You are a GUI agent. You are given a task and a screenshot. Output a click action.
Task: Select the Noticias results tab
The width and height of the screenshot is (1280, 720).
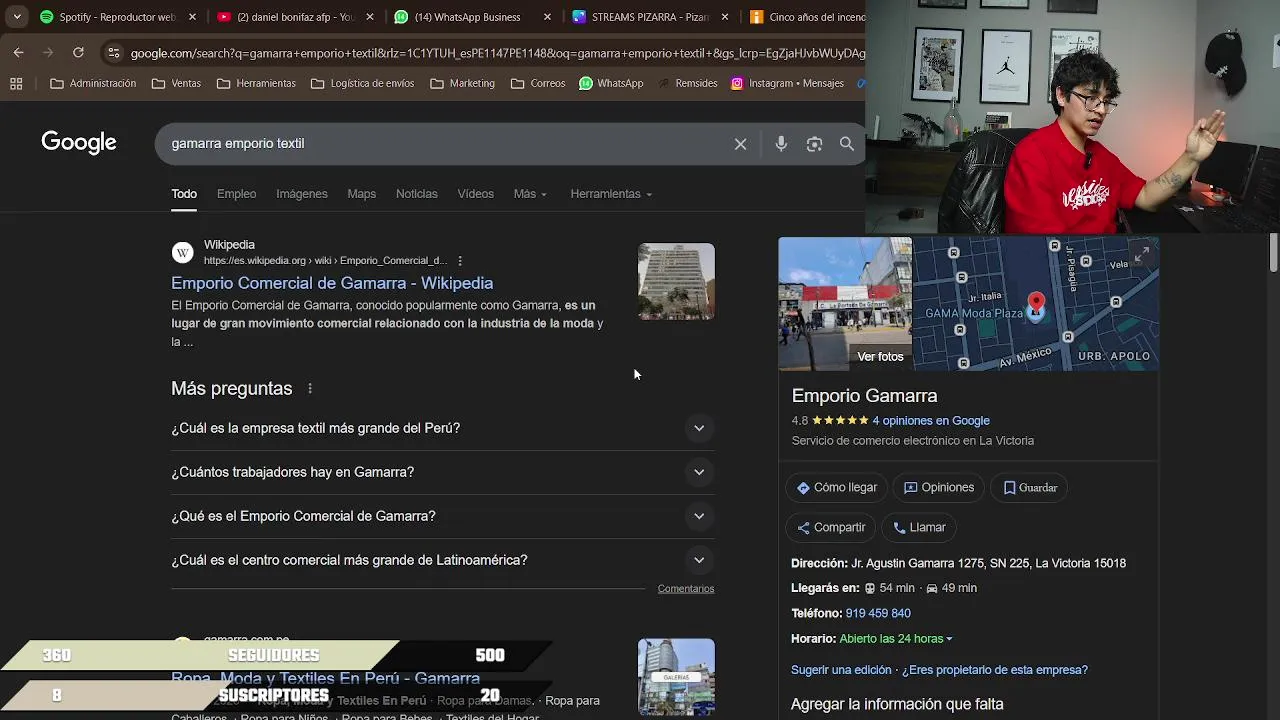[x=417, y=194]
